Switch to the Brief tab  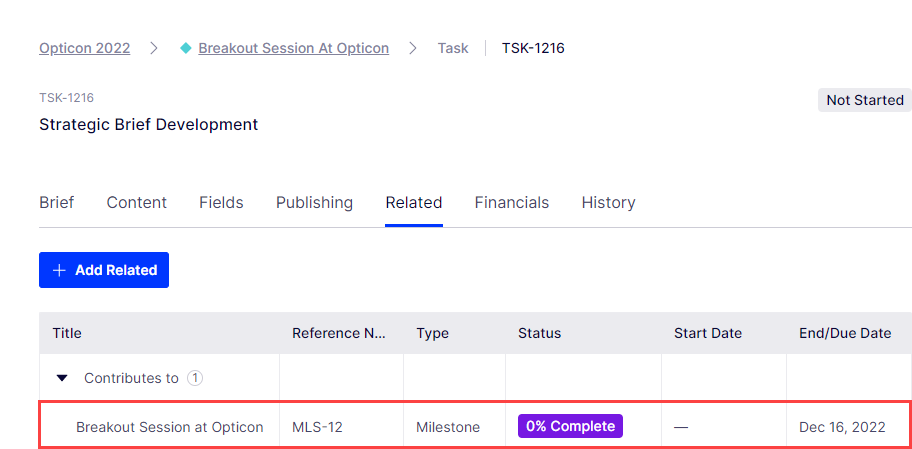[56, 202]
